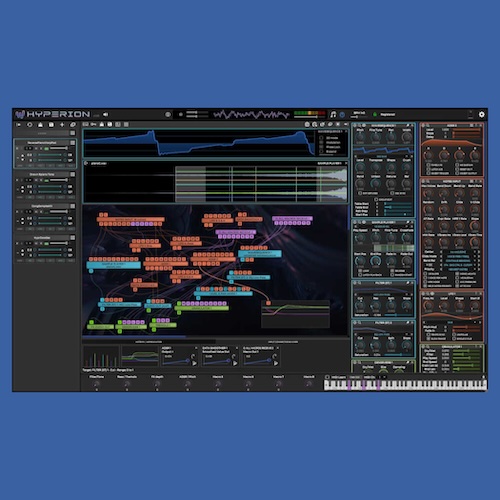Select the right tab above modulation slots
Screen dimensions: 500x500
[x=283, y=342]
